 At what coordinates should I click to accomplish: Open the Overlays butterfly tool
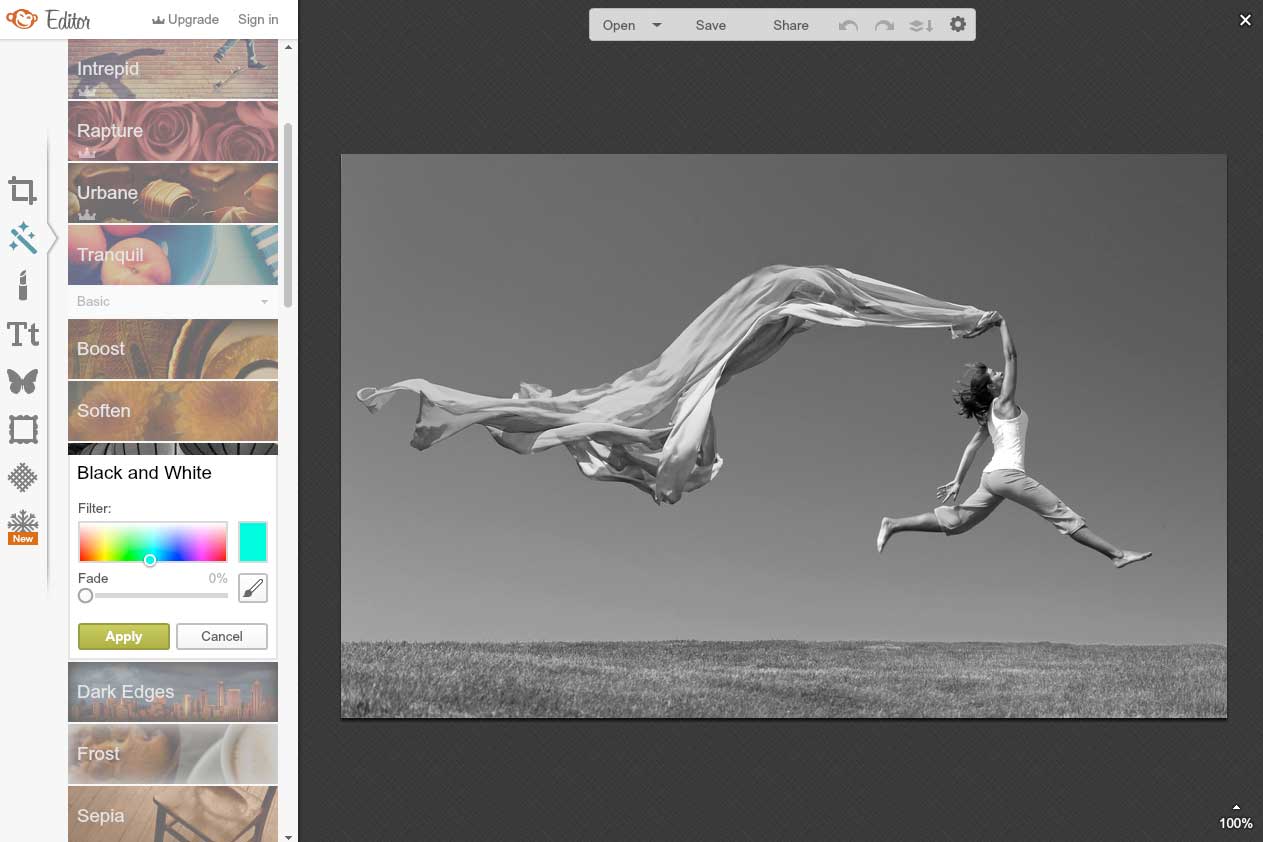23,381
